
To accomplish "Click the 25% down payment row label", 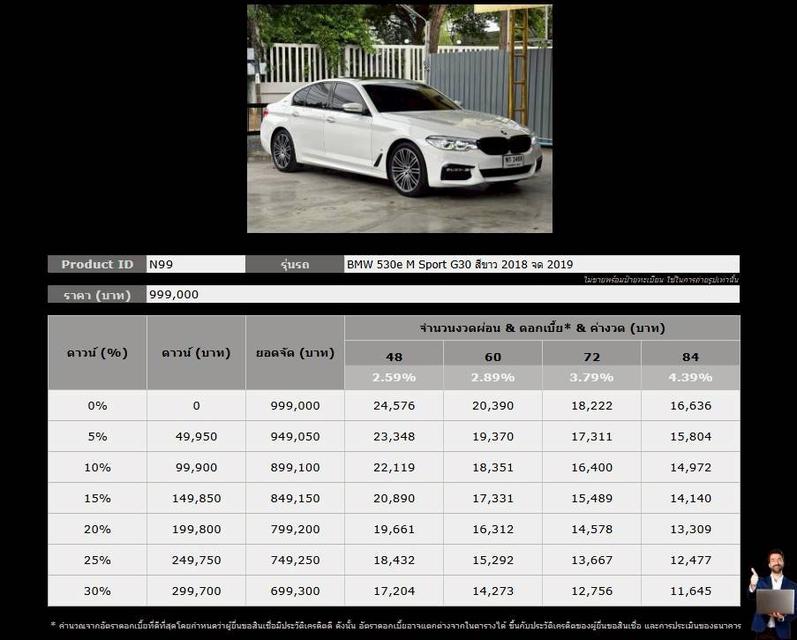I will pyautogui.click(x=97, y=560).
